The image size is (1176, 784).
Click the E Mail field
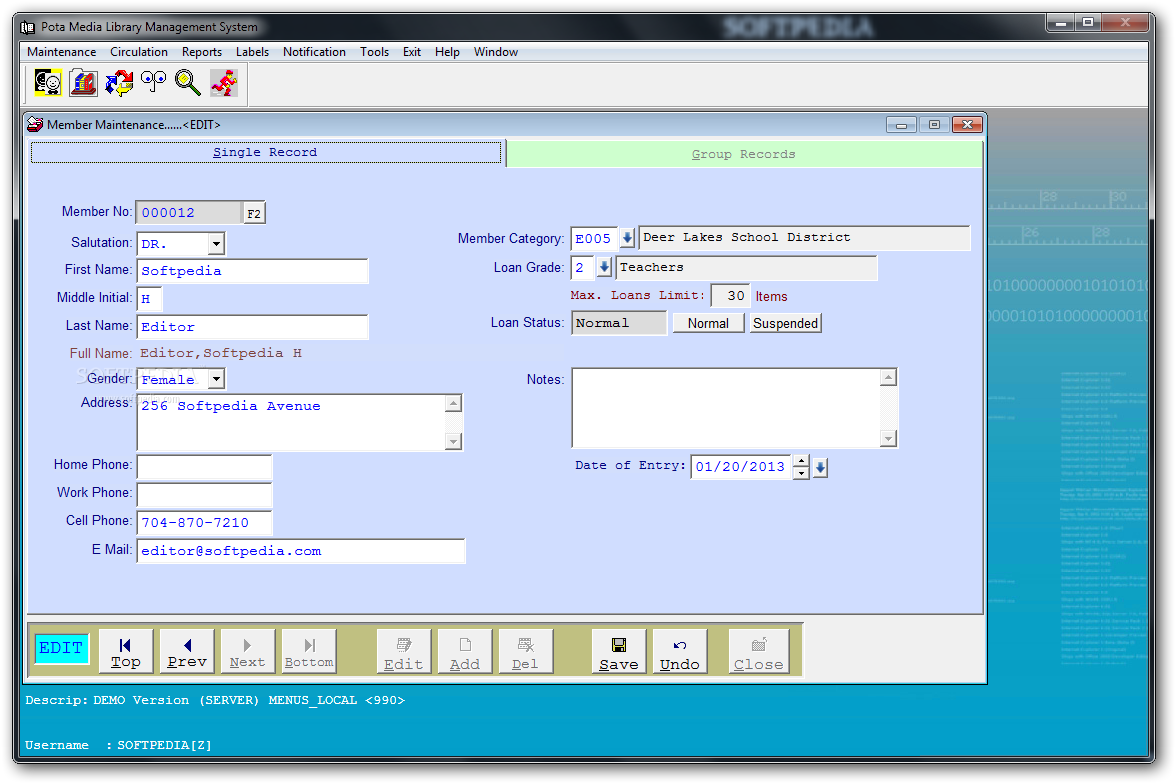(x=301, y=551)
